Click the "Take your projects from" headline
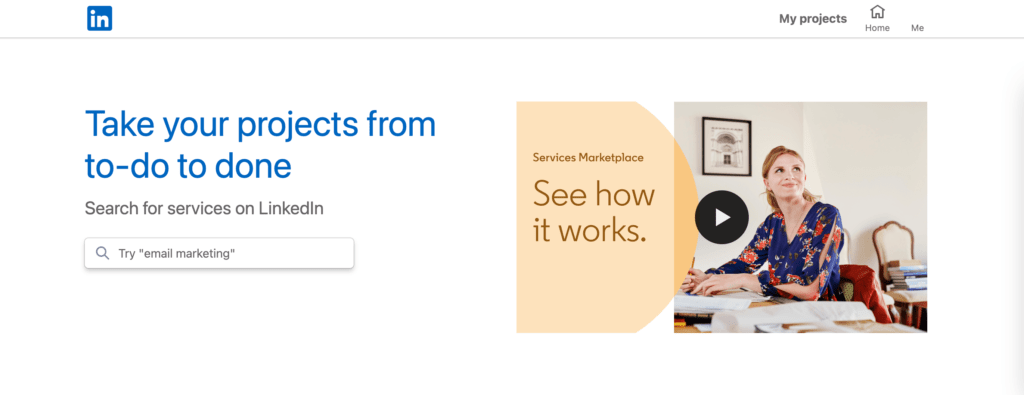This screenshot has width=1024, height=395. (260, 124)
